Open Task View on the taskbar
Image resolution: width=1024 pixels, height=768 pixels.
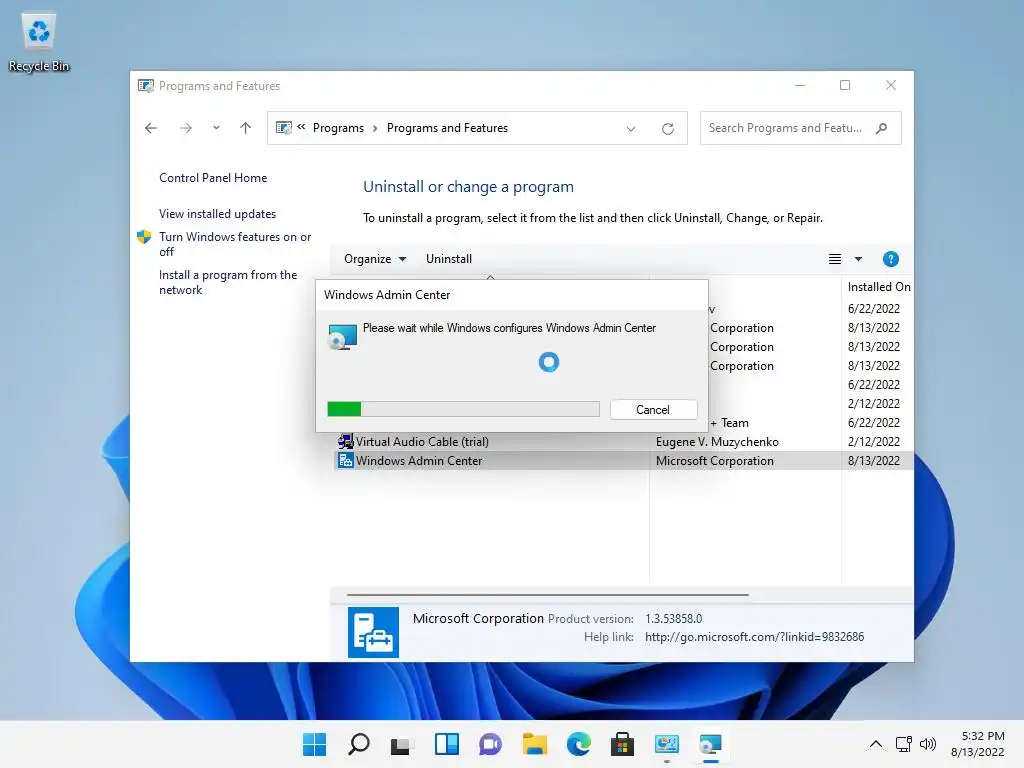pos(402,744)
